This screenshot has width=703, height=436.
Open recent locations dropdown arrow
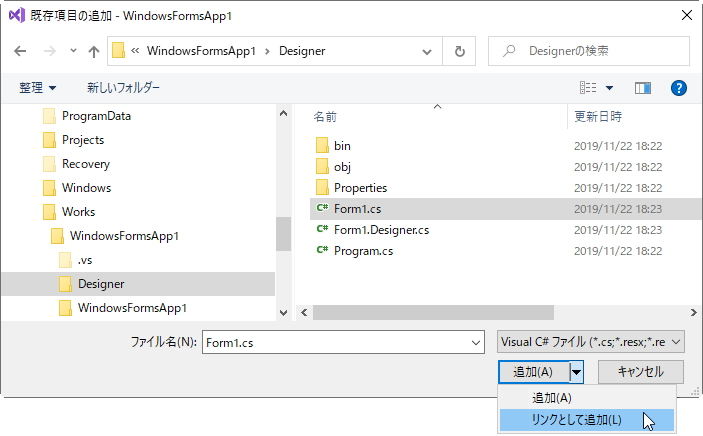(x=73, y=51)
